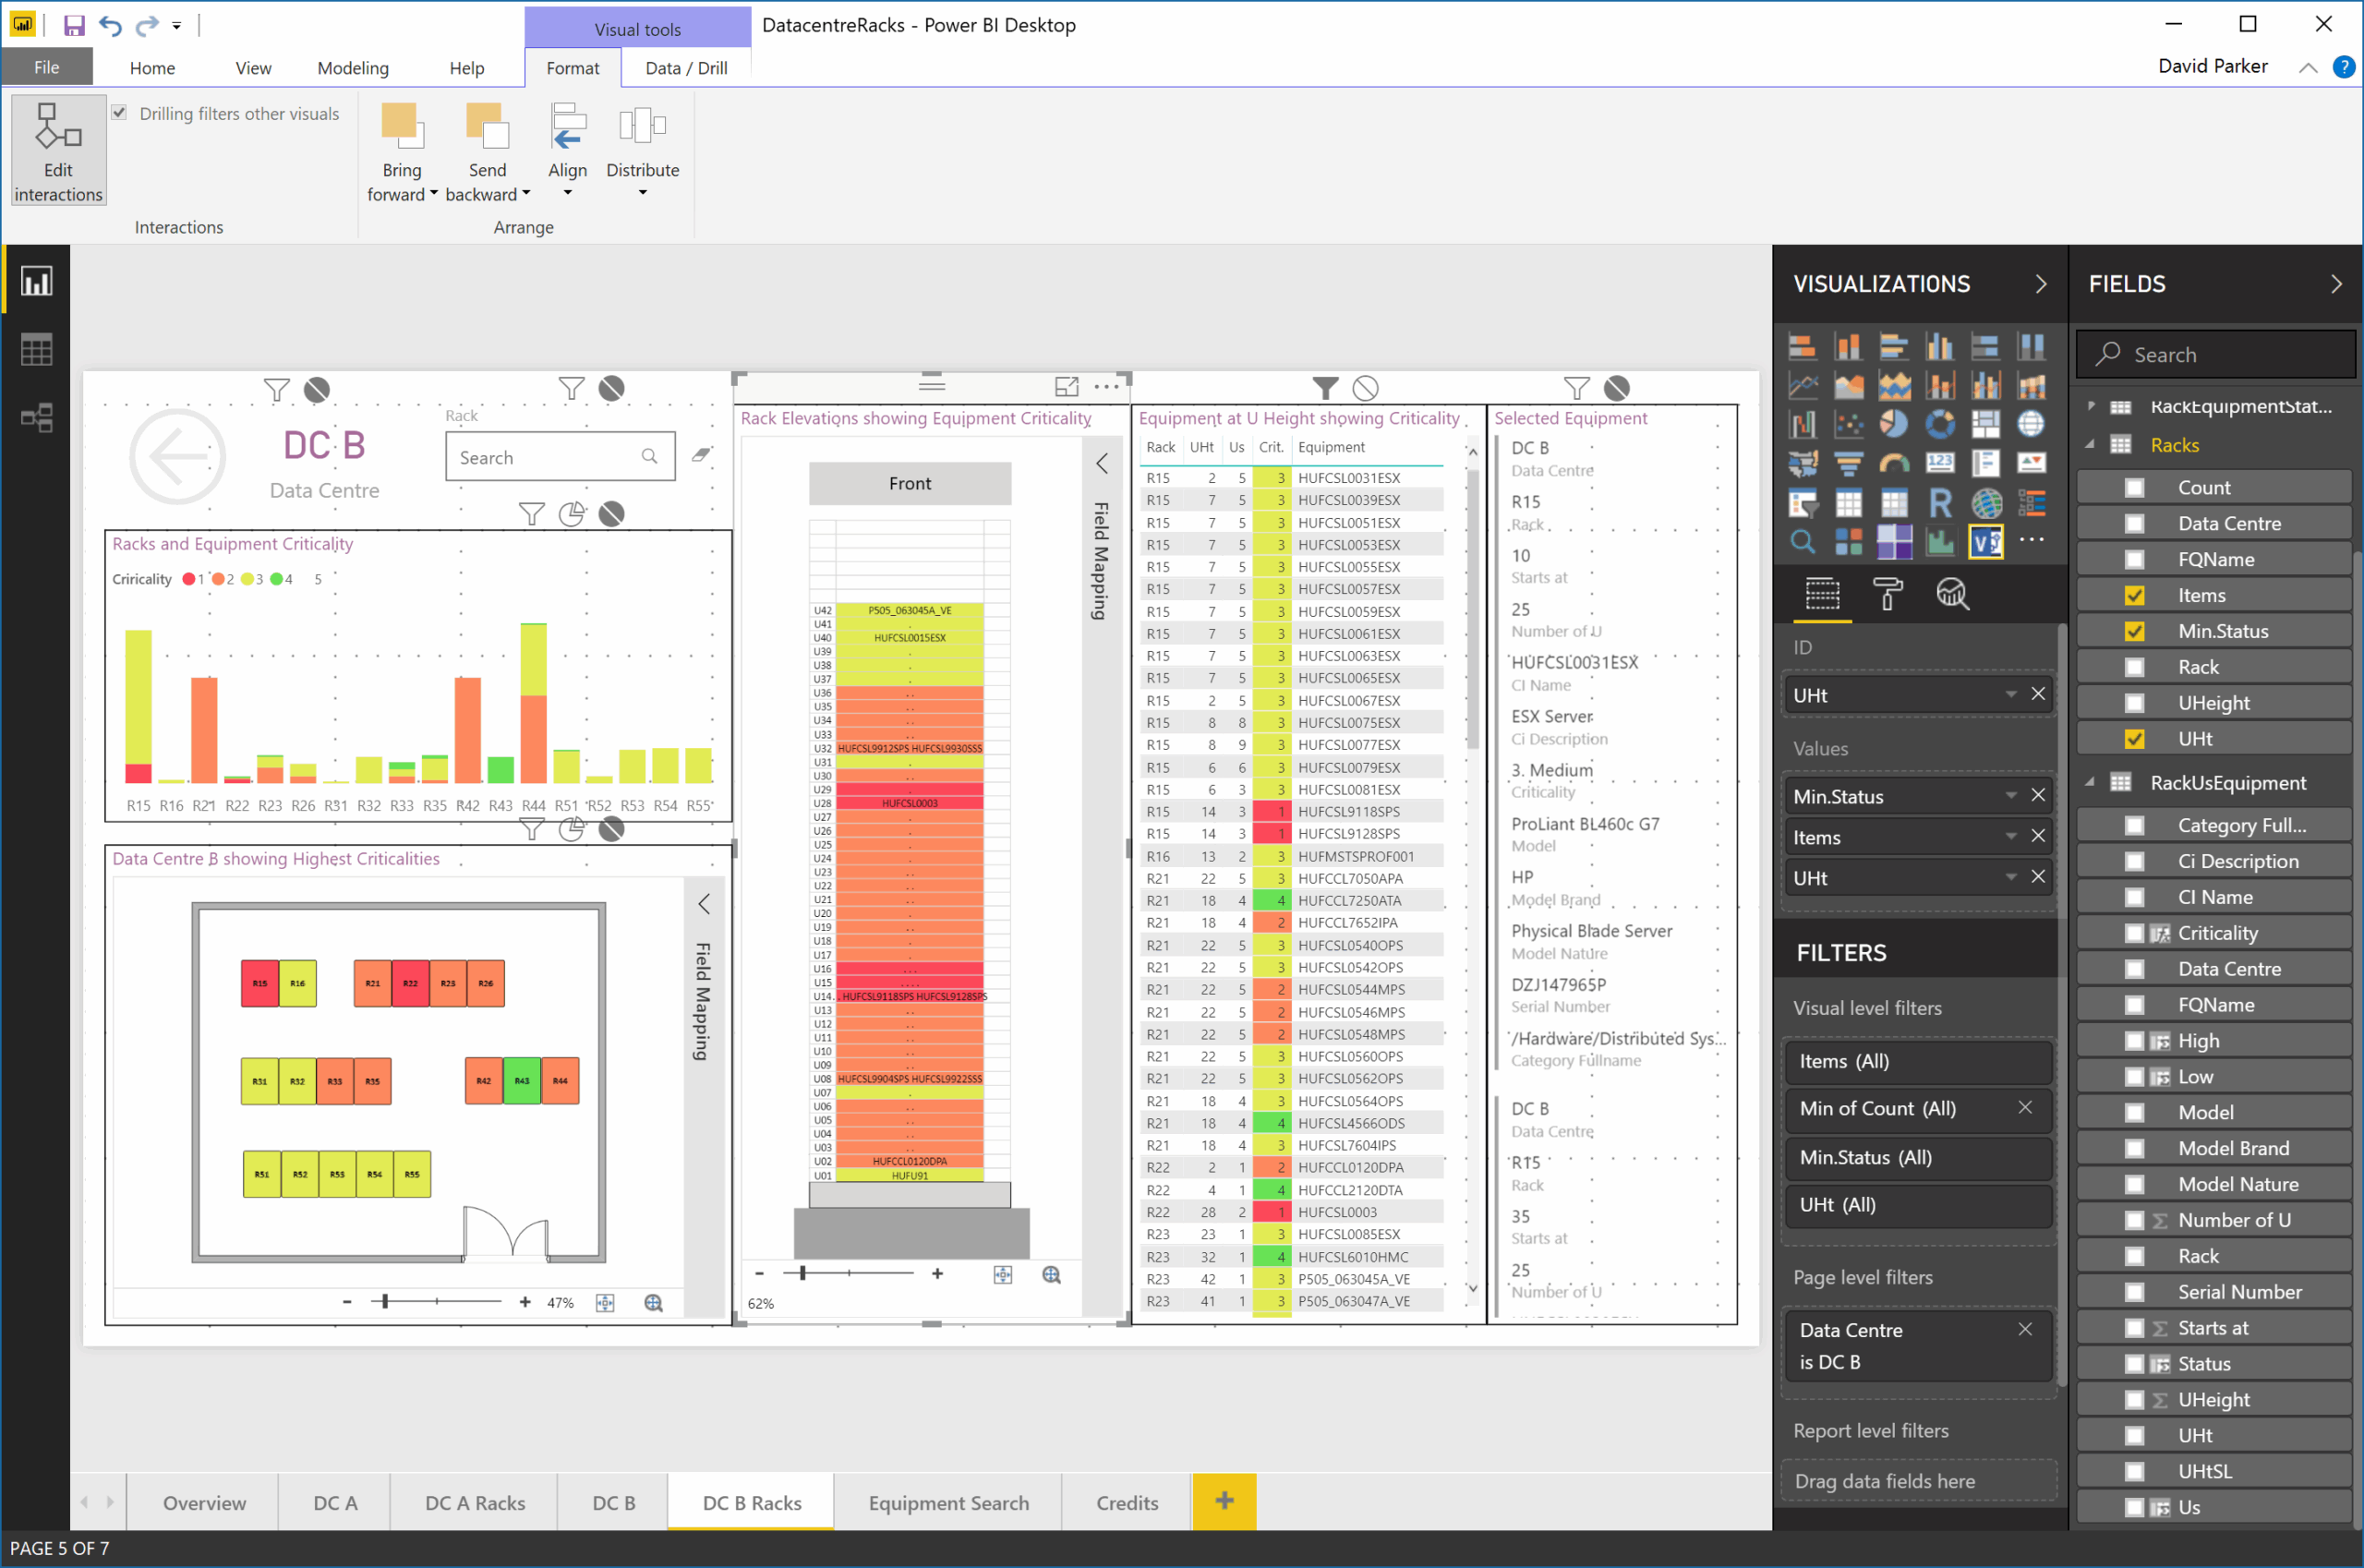Open the Analytics magnifier pane
Viewport: 2364px width, 1568px height.
(x=1952, y=594)
